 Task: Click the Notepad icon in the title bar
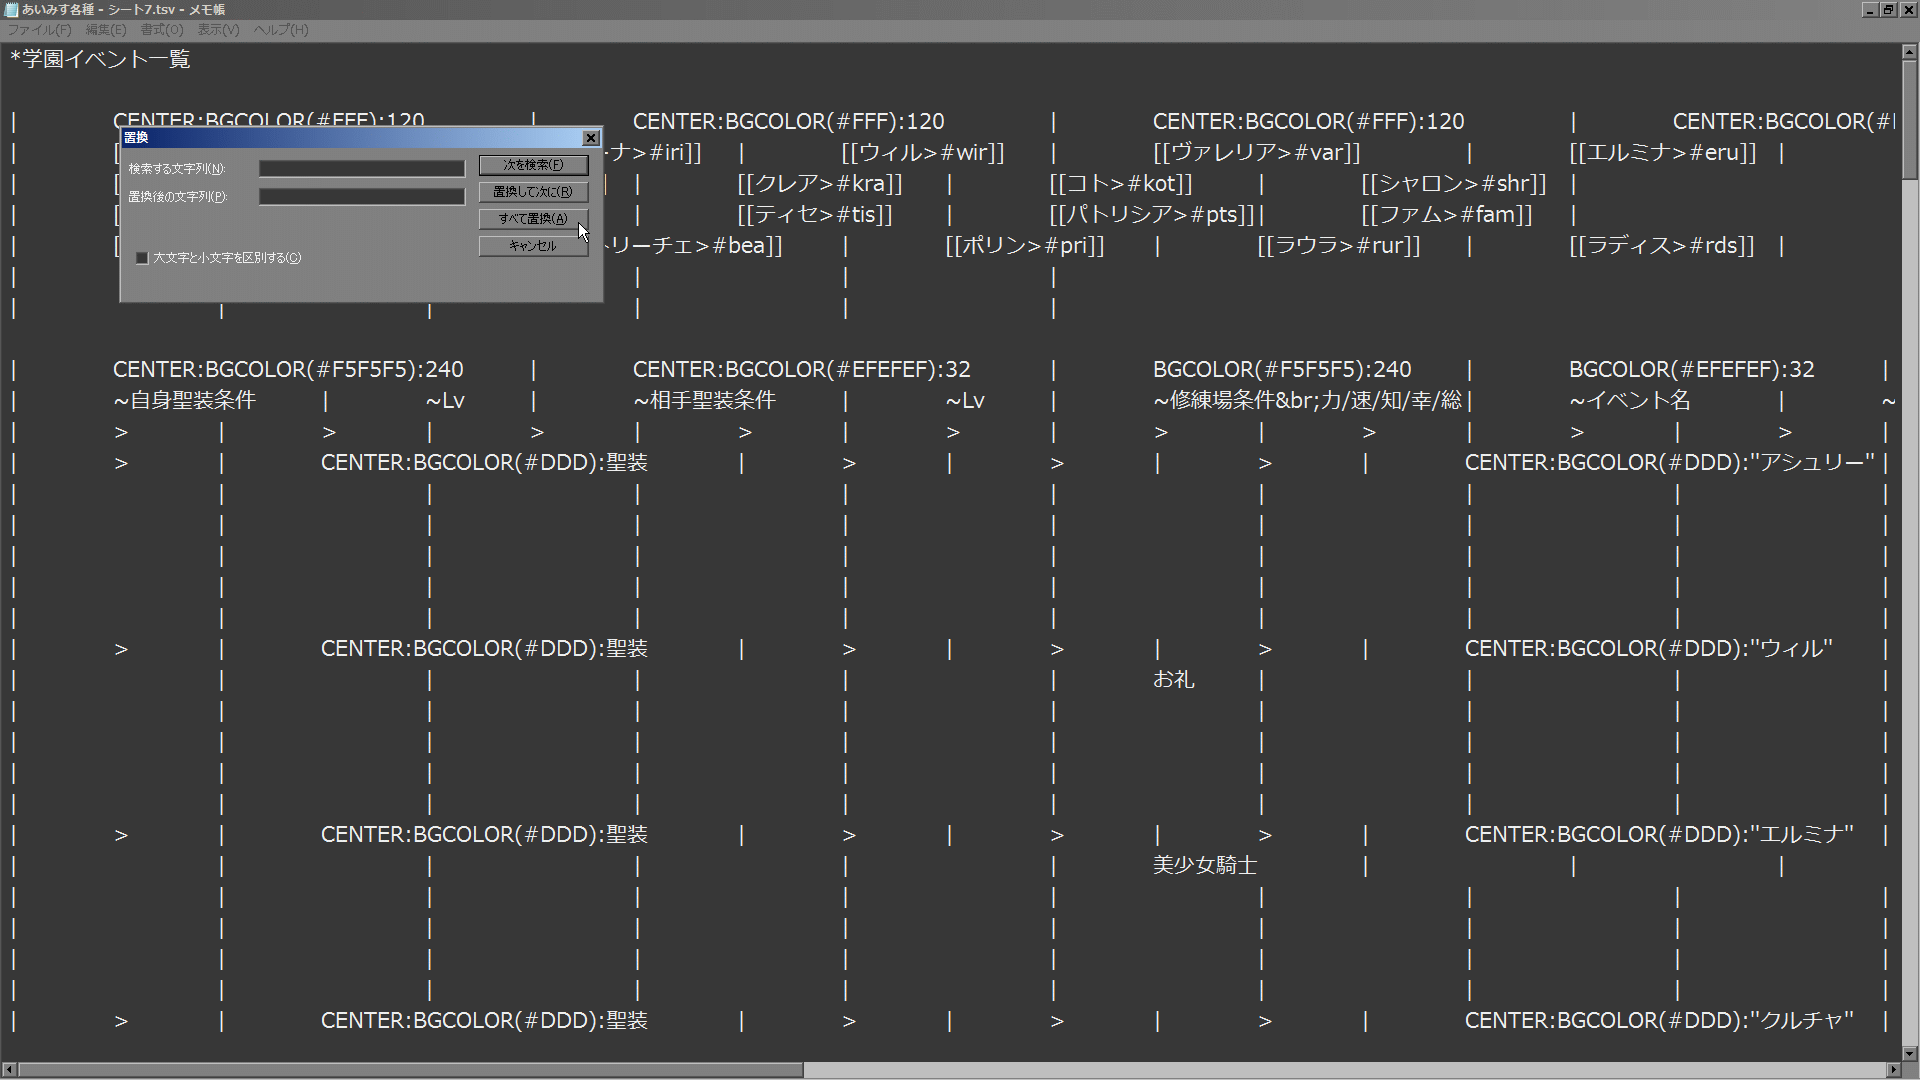click(x=10, y=9)
